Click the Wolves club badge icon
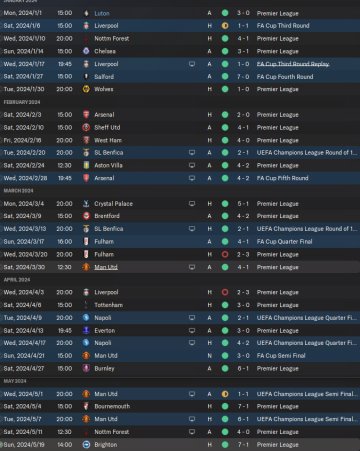This screenshot has width=360, height=451. coord(86,89)
